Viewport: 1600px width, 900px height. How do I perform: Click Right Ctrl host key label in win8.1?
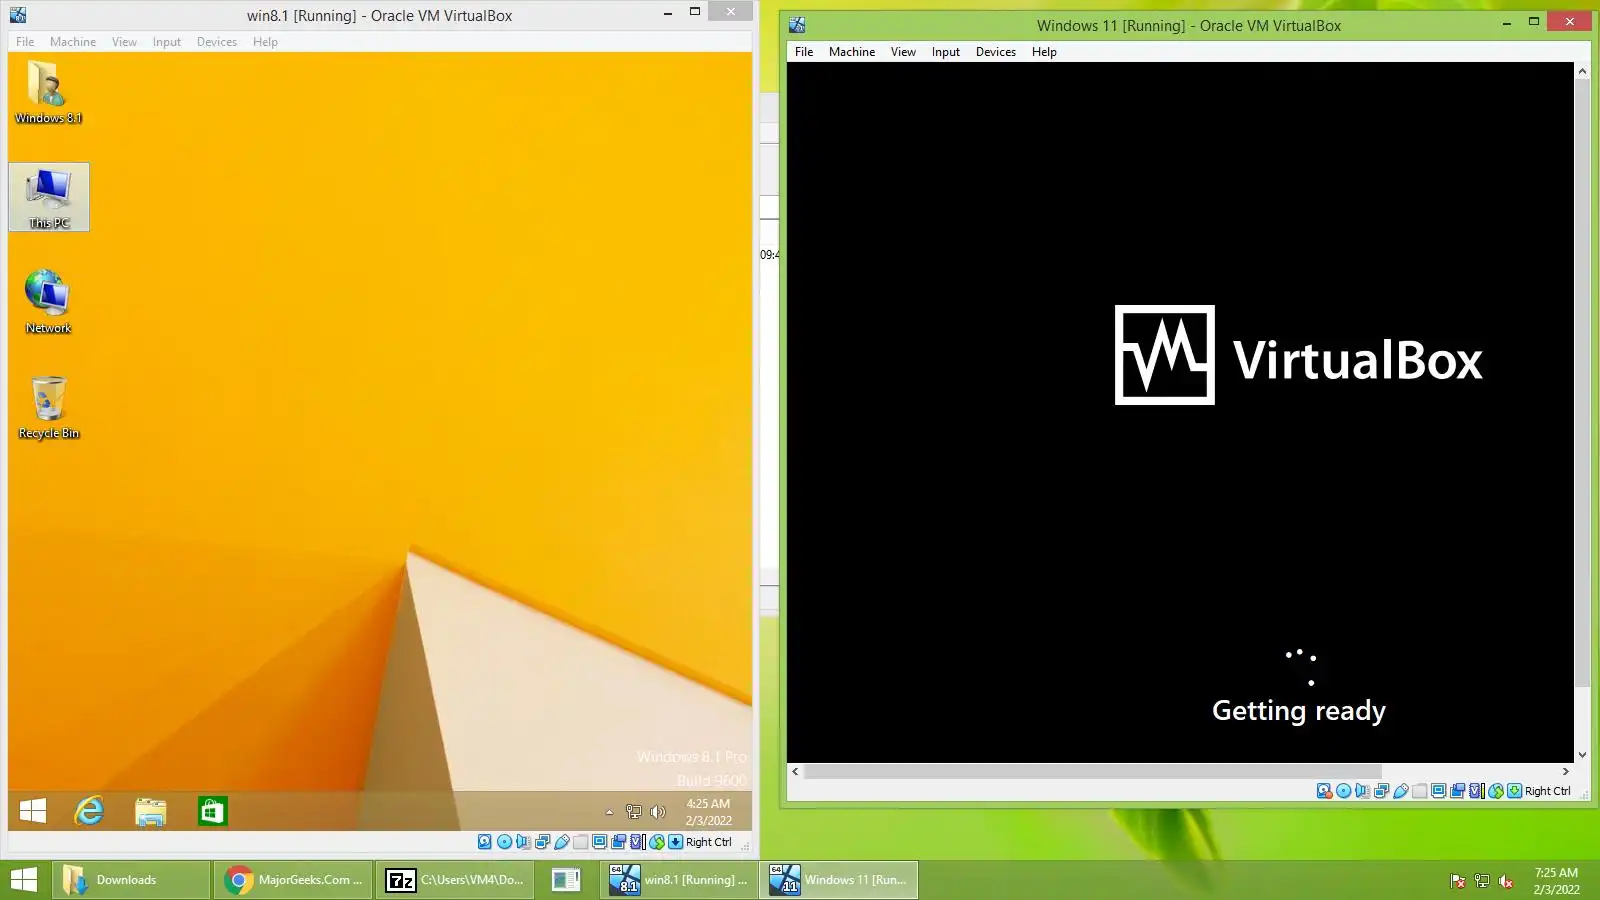(709, 842)
